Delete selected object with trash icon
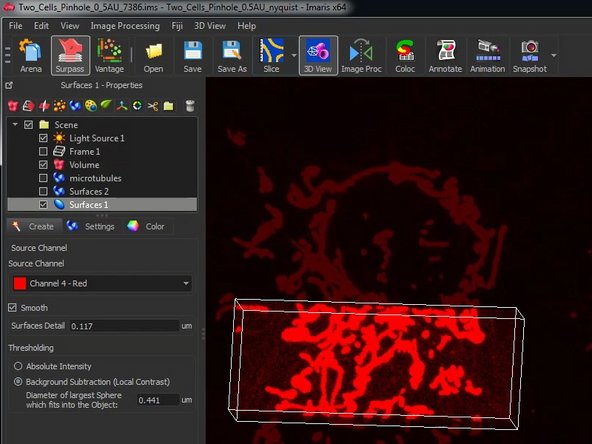The width and height of the screenshot is (592, 444). click(x=190, y=106)
